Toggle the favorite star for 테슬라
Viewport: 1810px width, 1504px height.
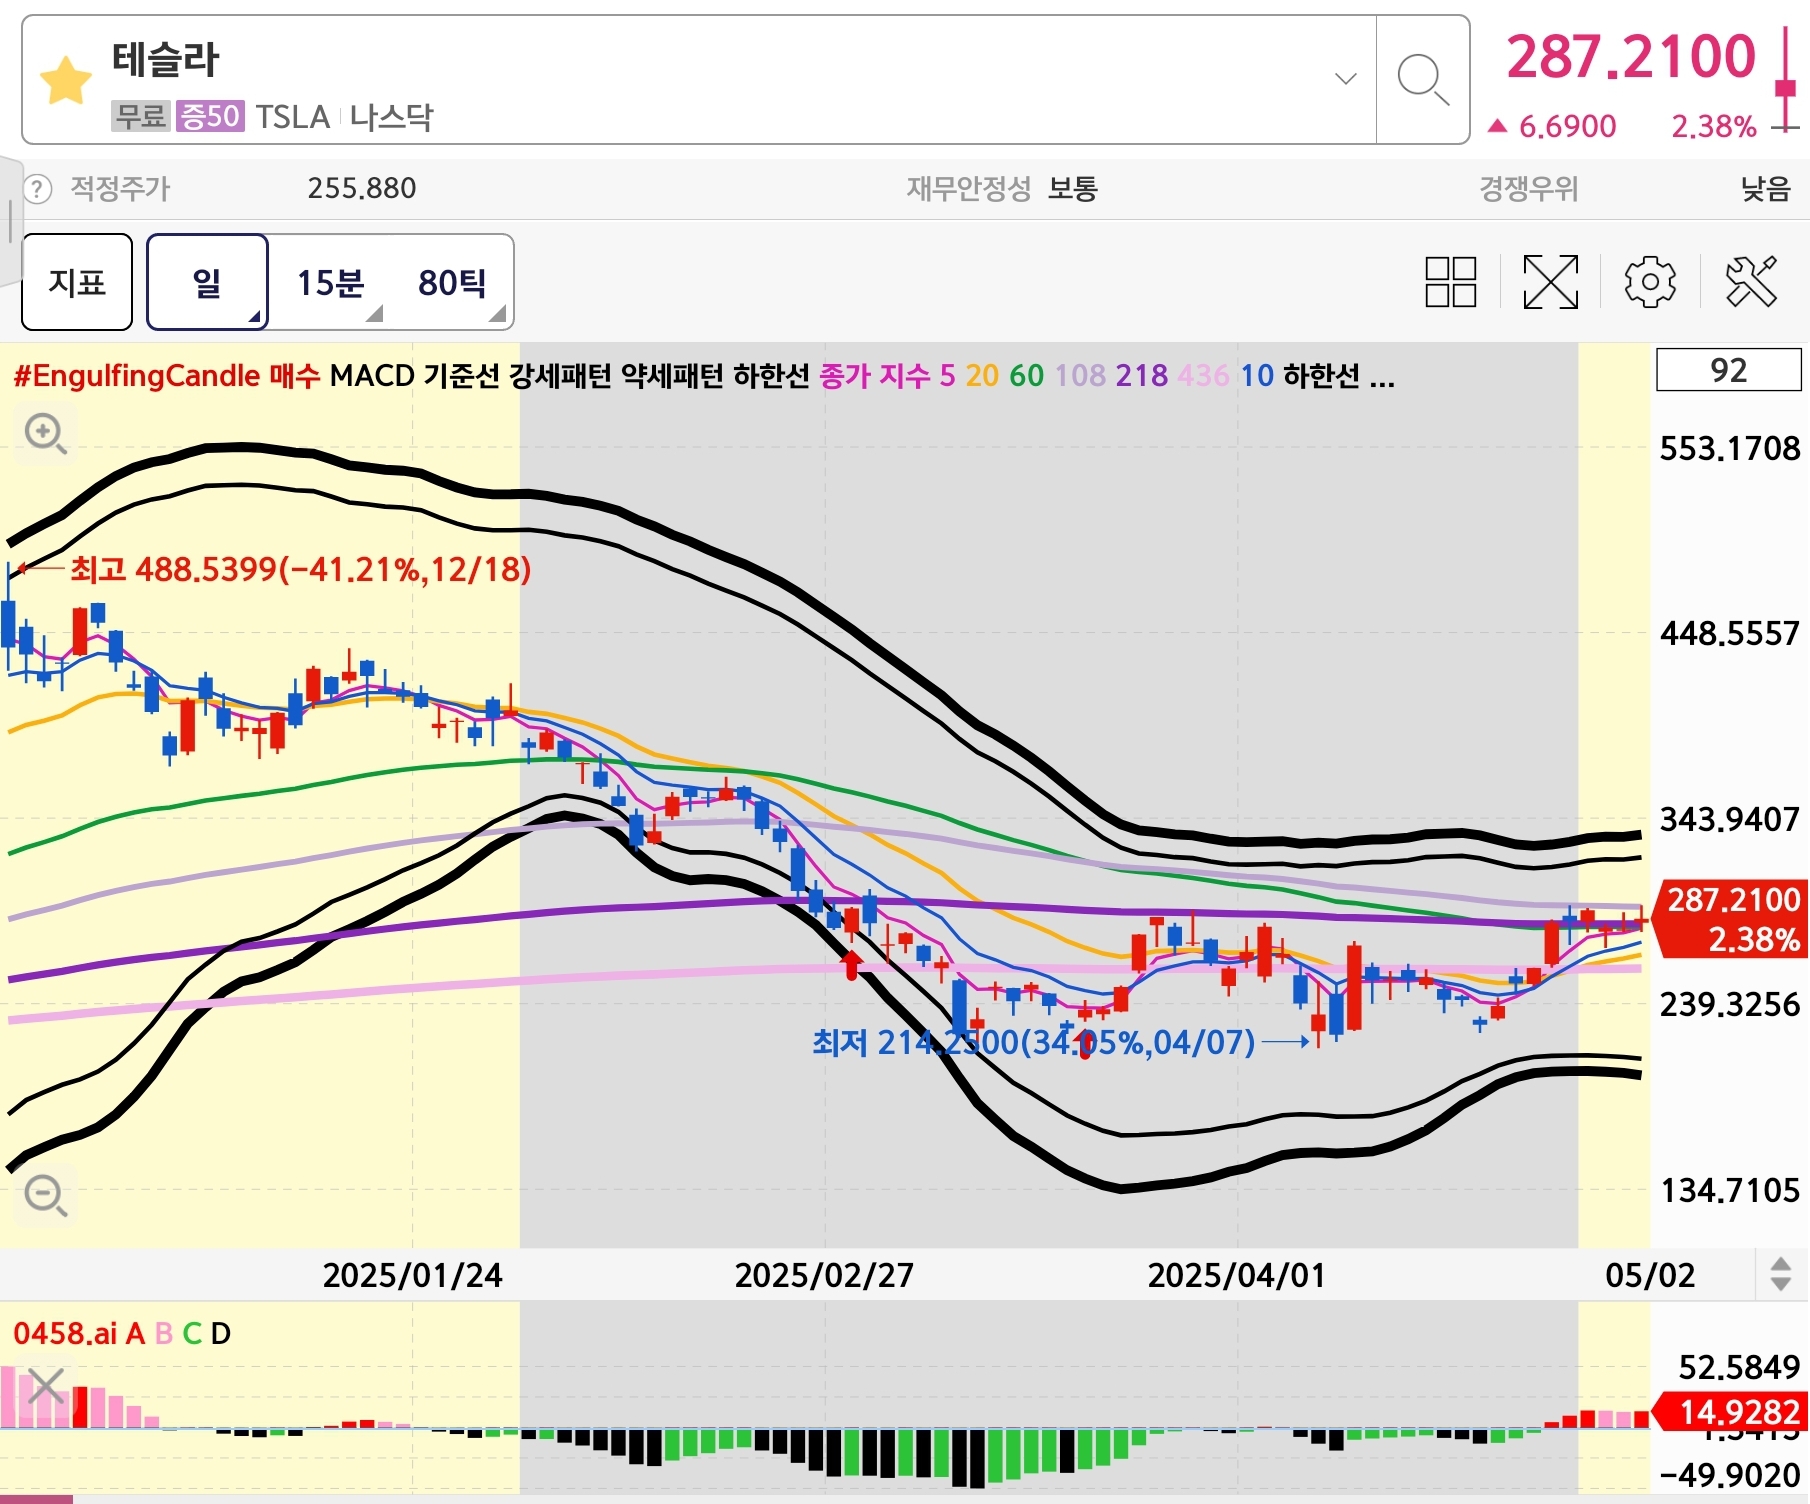65,81
